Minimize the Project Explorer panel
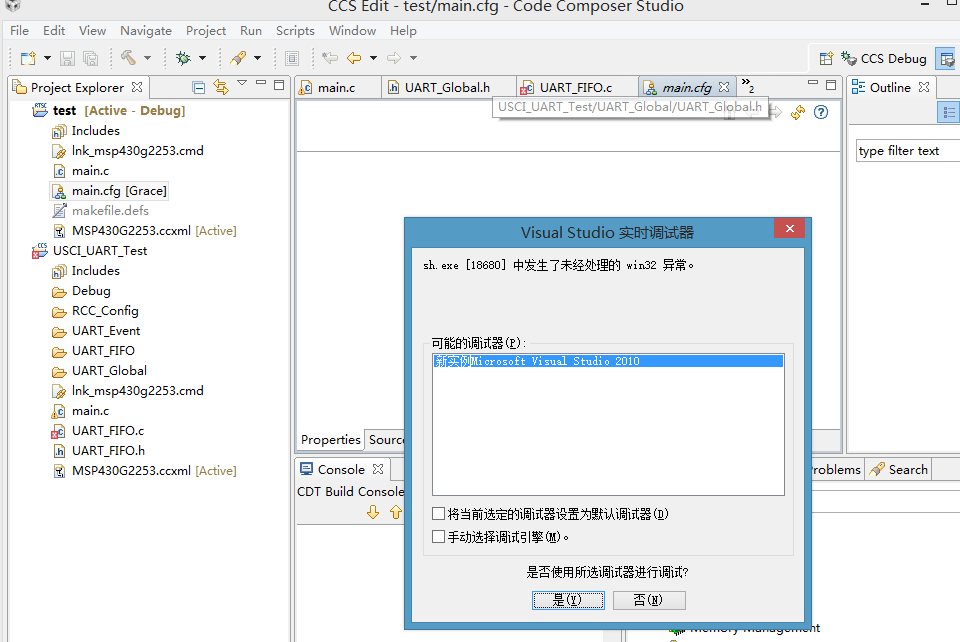The image size is (960, 642). 261,83
